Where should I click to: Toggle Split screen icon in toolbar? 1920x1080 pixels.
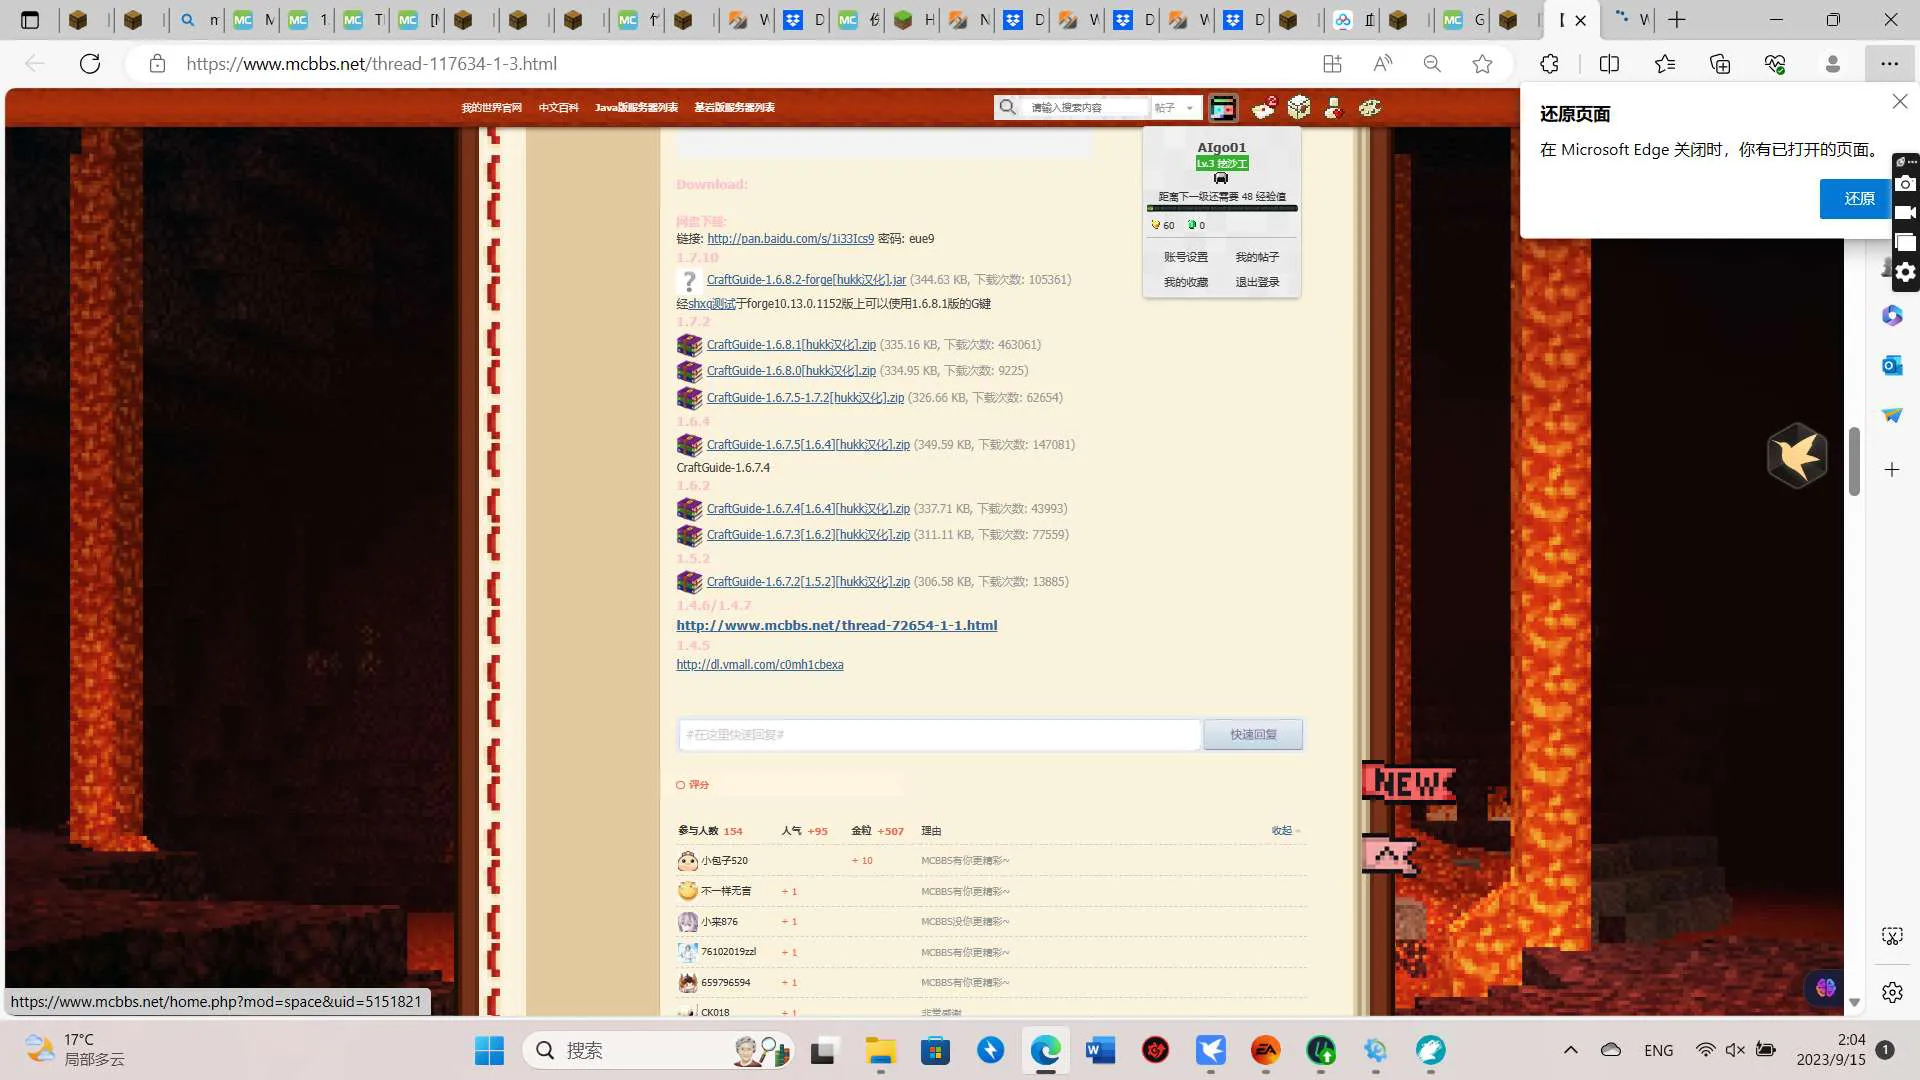click(x=1609, y=64)
